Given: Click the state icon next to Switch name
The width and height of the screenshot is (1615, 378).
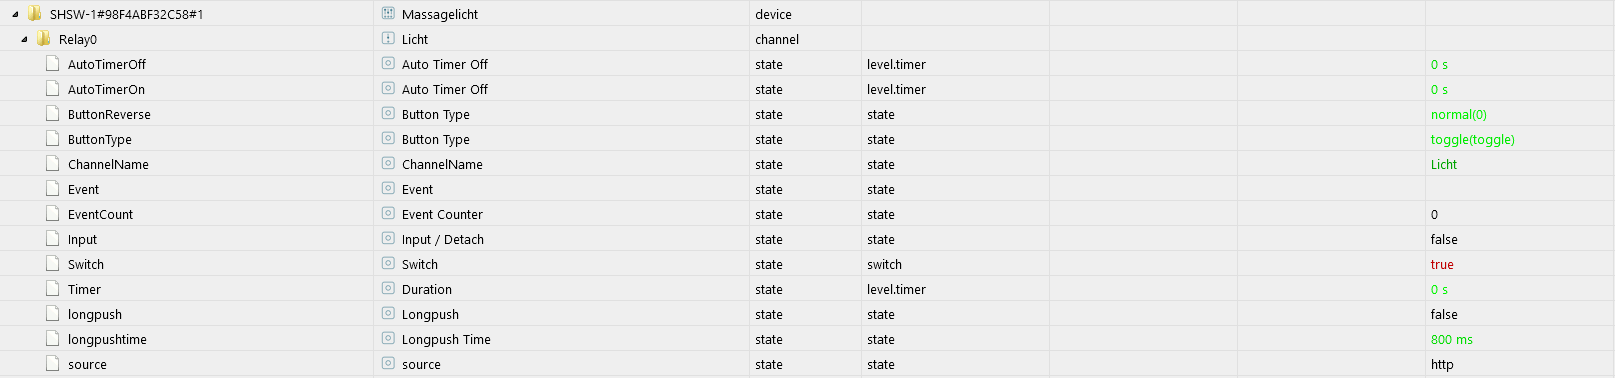Looking at the screenshot, I should pos(388,264).
